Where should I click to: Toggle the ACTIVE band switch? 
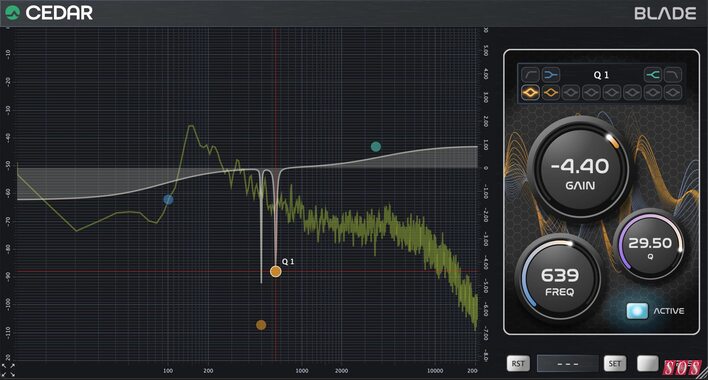click(637, 311)
